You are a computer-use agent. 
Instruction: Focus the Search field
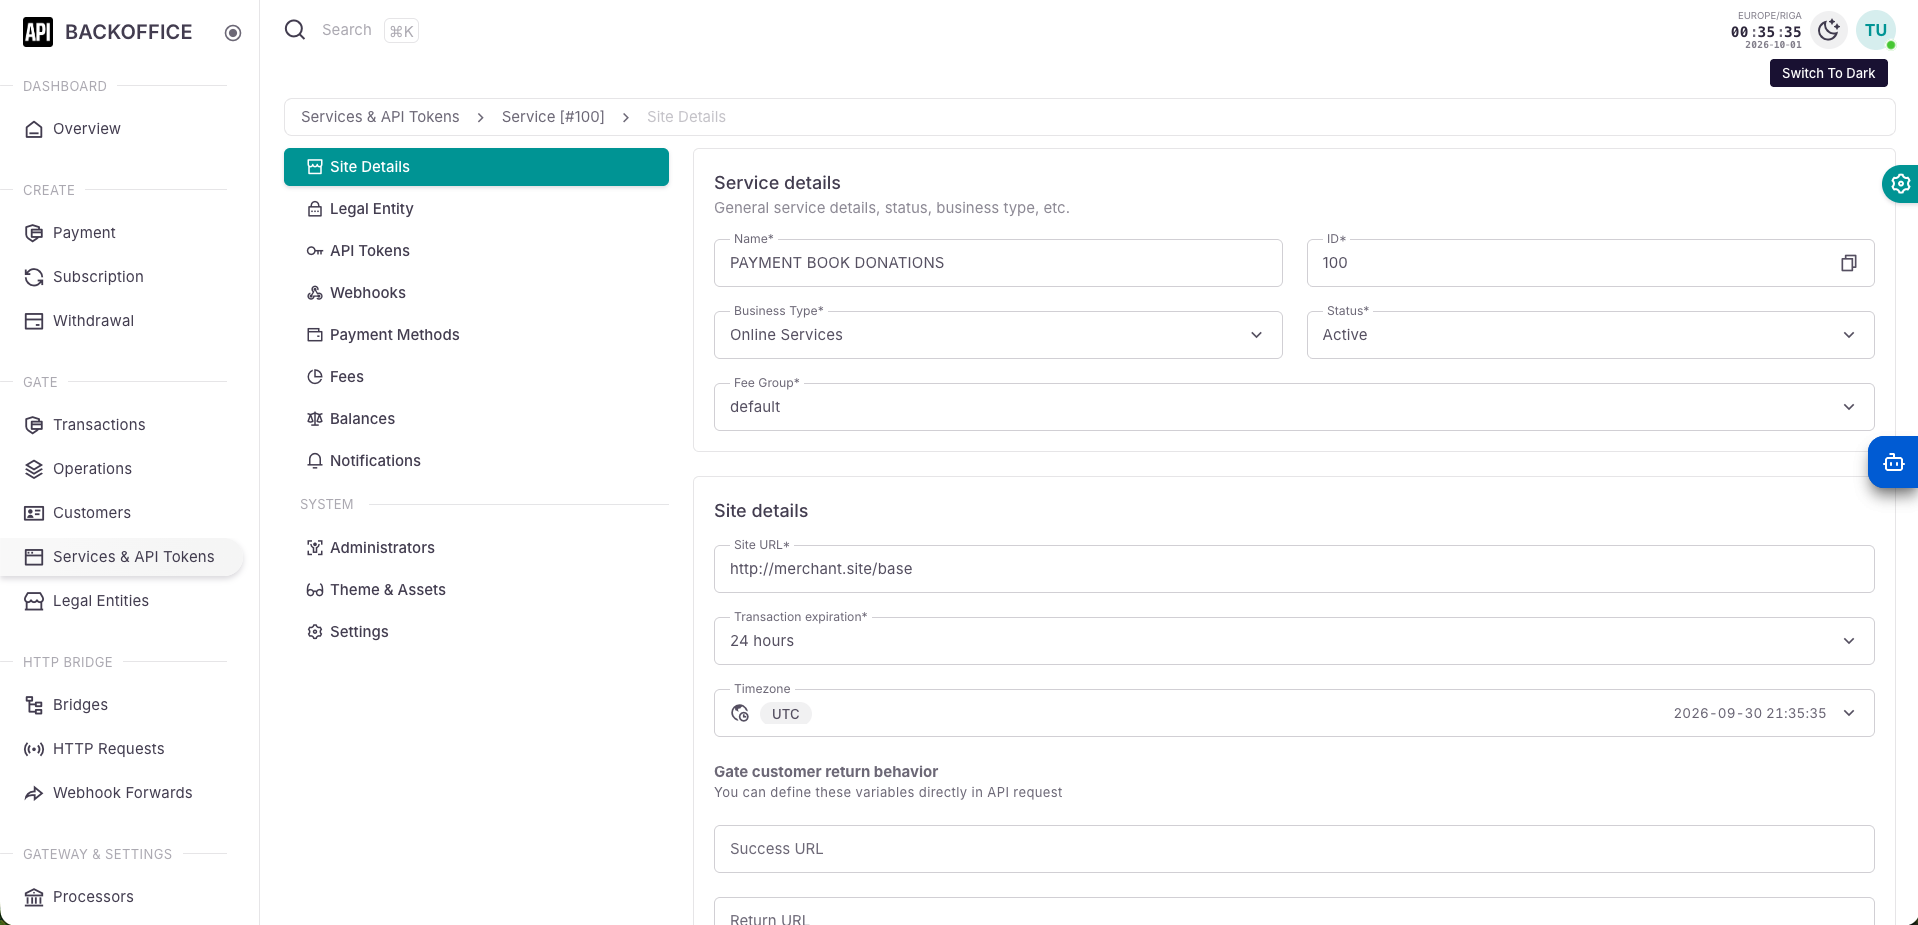[x=347, y=30]
